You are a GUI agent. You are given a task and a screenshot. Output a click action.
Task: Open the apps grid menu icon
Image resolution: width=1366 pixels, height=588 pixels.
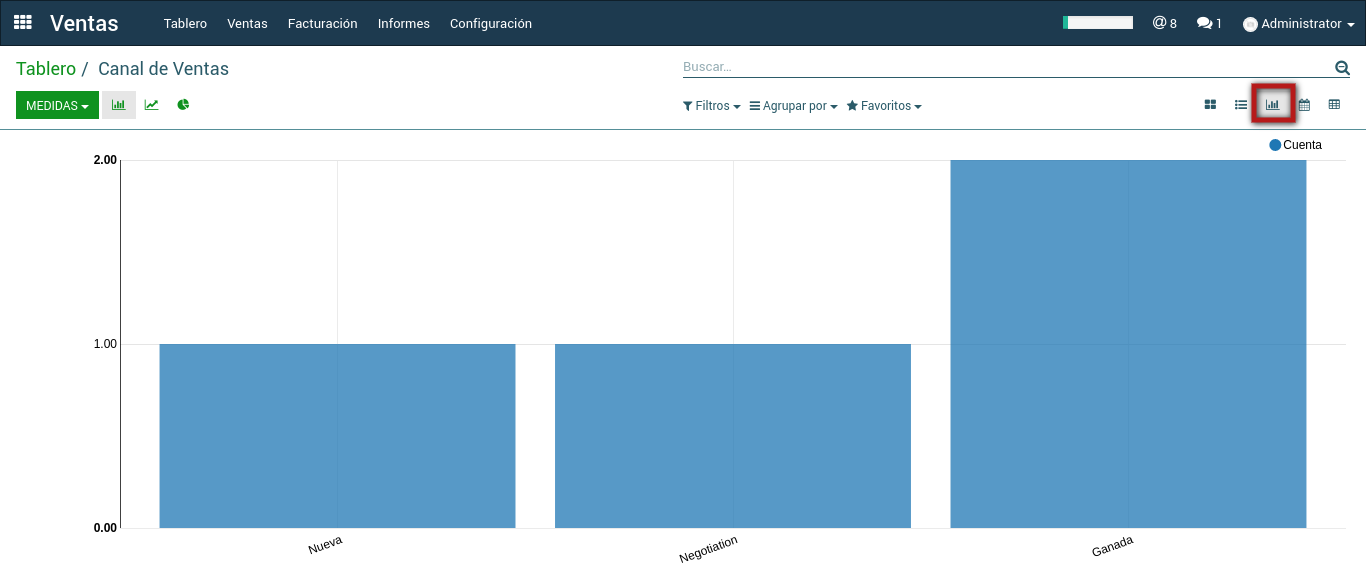coord(22,22)
